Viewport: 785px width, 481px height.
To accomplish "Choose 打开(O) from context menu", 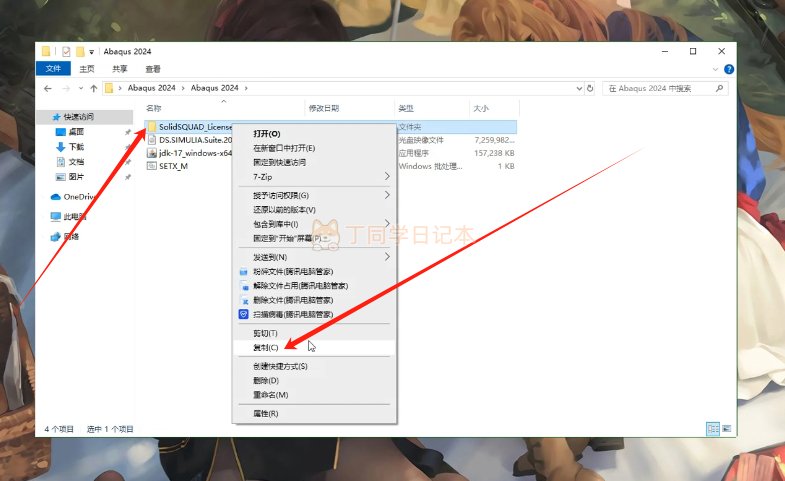I will 314,134.
